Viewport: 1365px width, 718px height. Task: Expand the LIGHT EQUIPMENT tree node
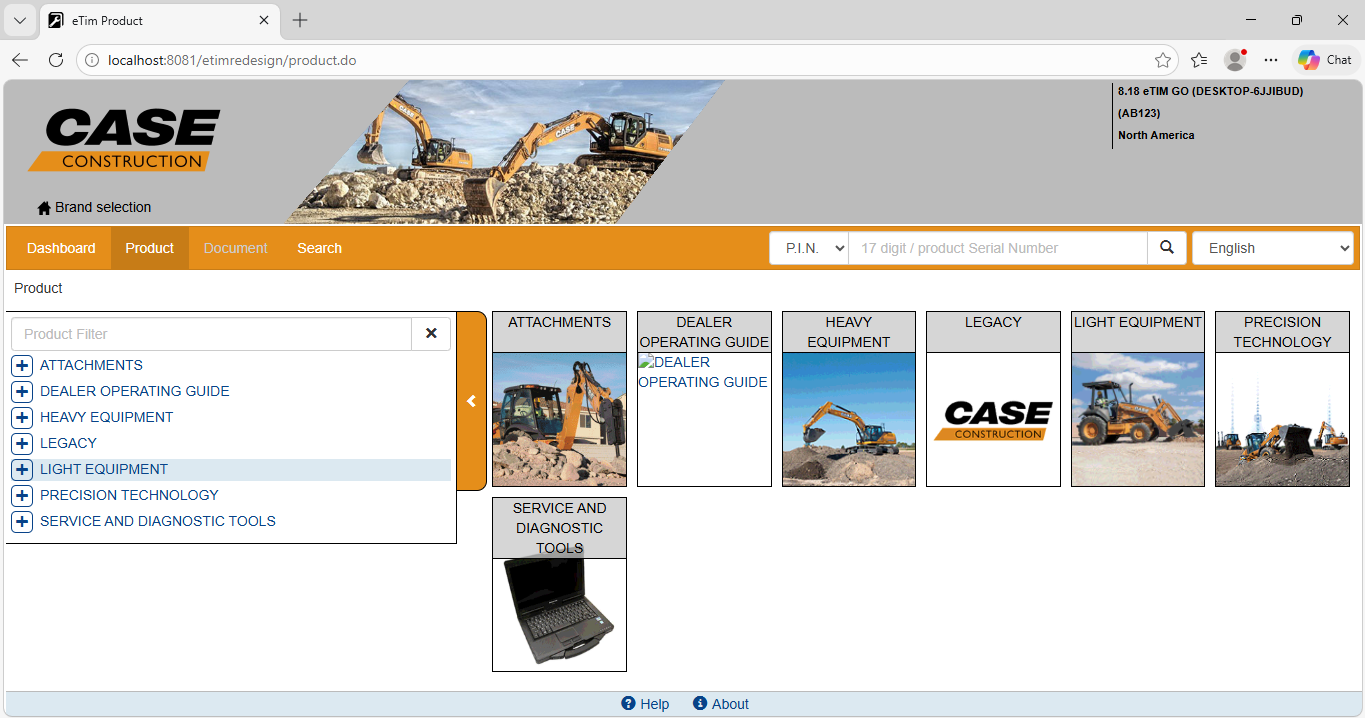coord(22,470)
